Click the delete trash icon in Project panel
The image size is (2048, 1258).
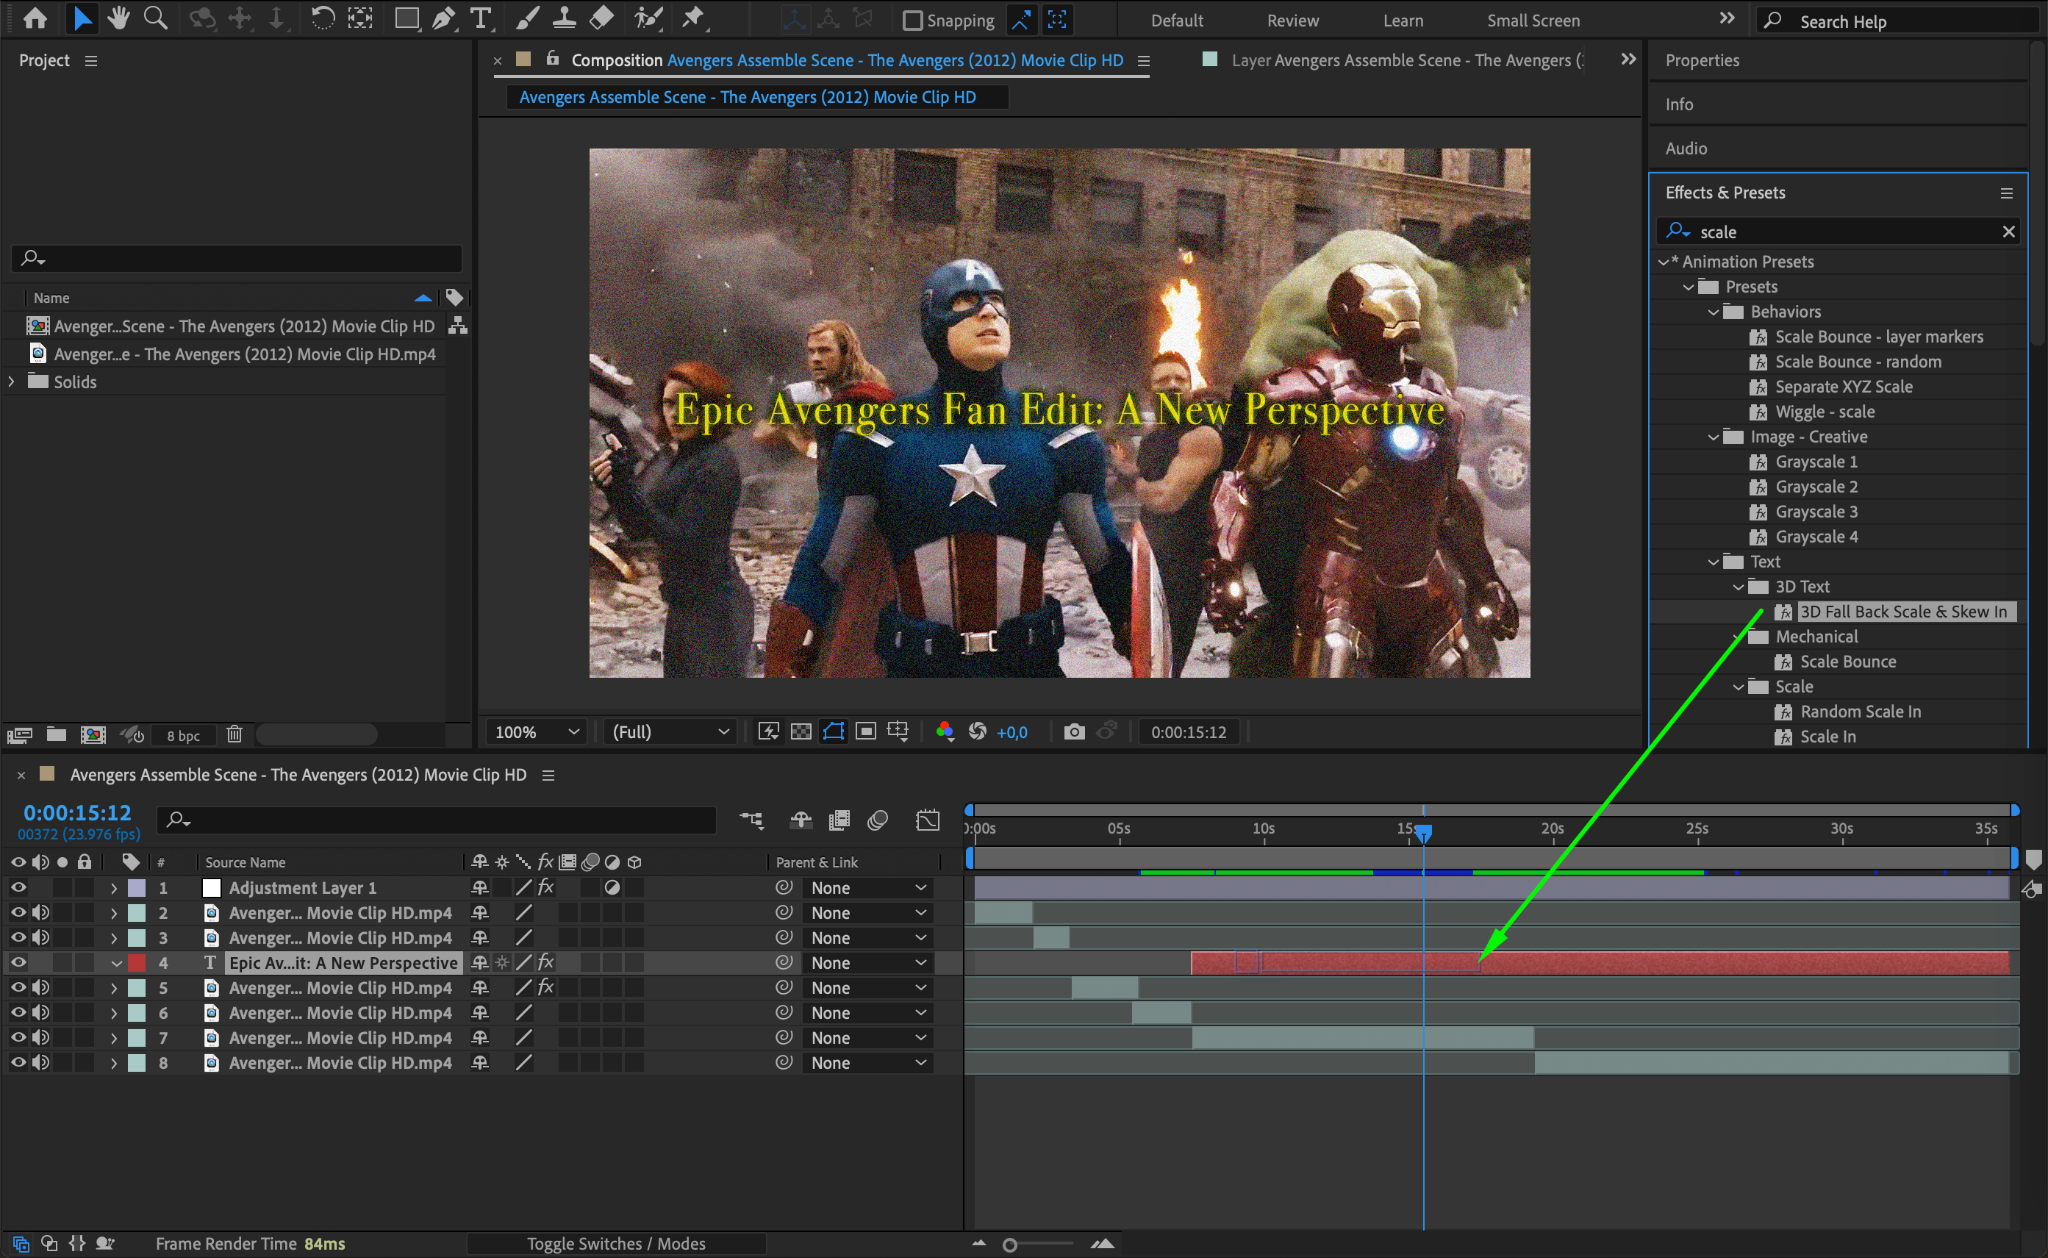click(x=234, y=735)
